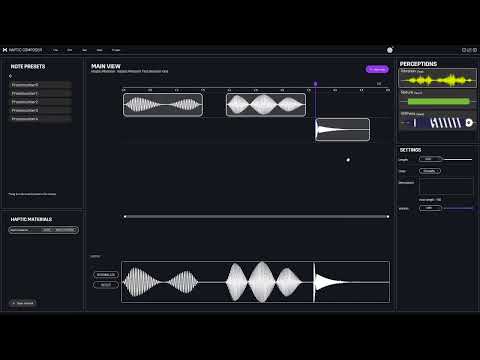Open the fifth item in the menu bar
This screenshot has height=360, width=480.
pos(116,50)
